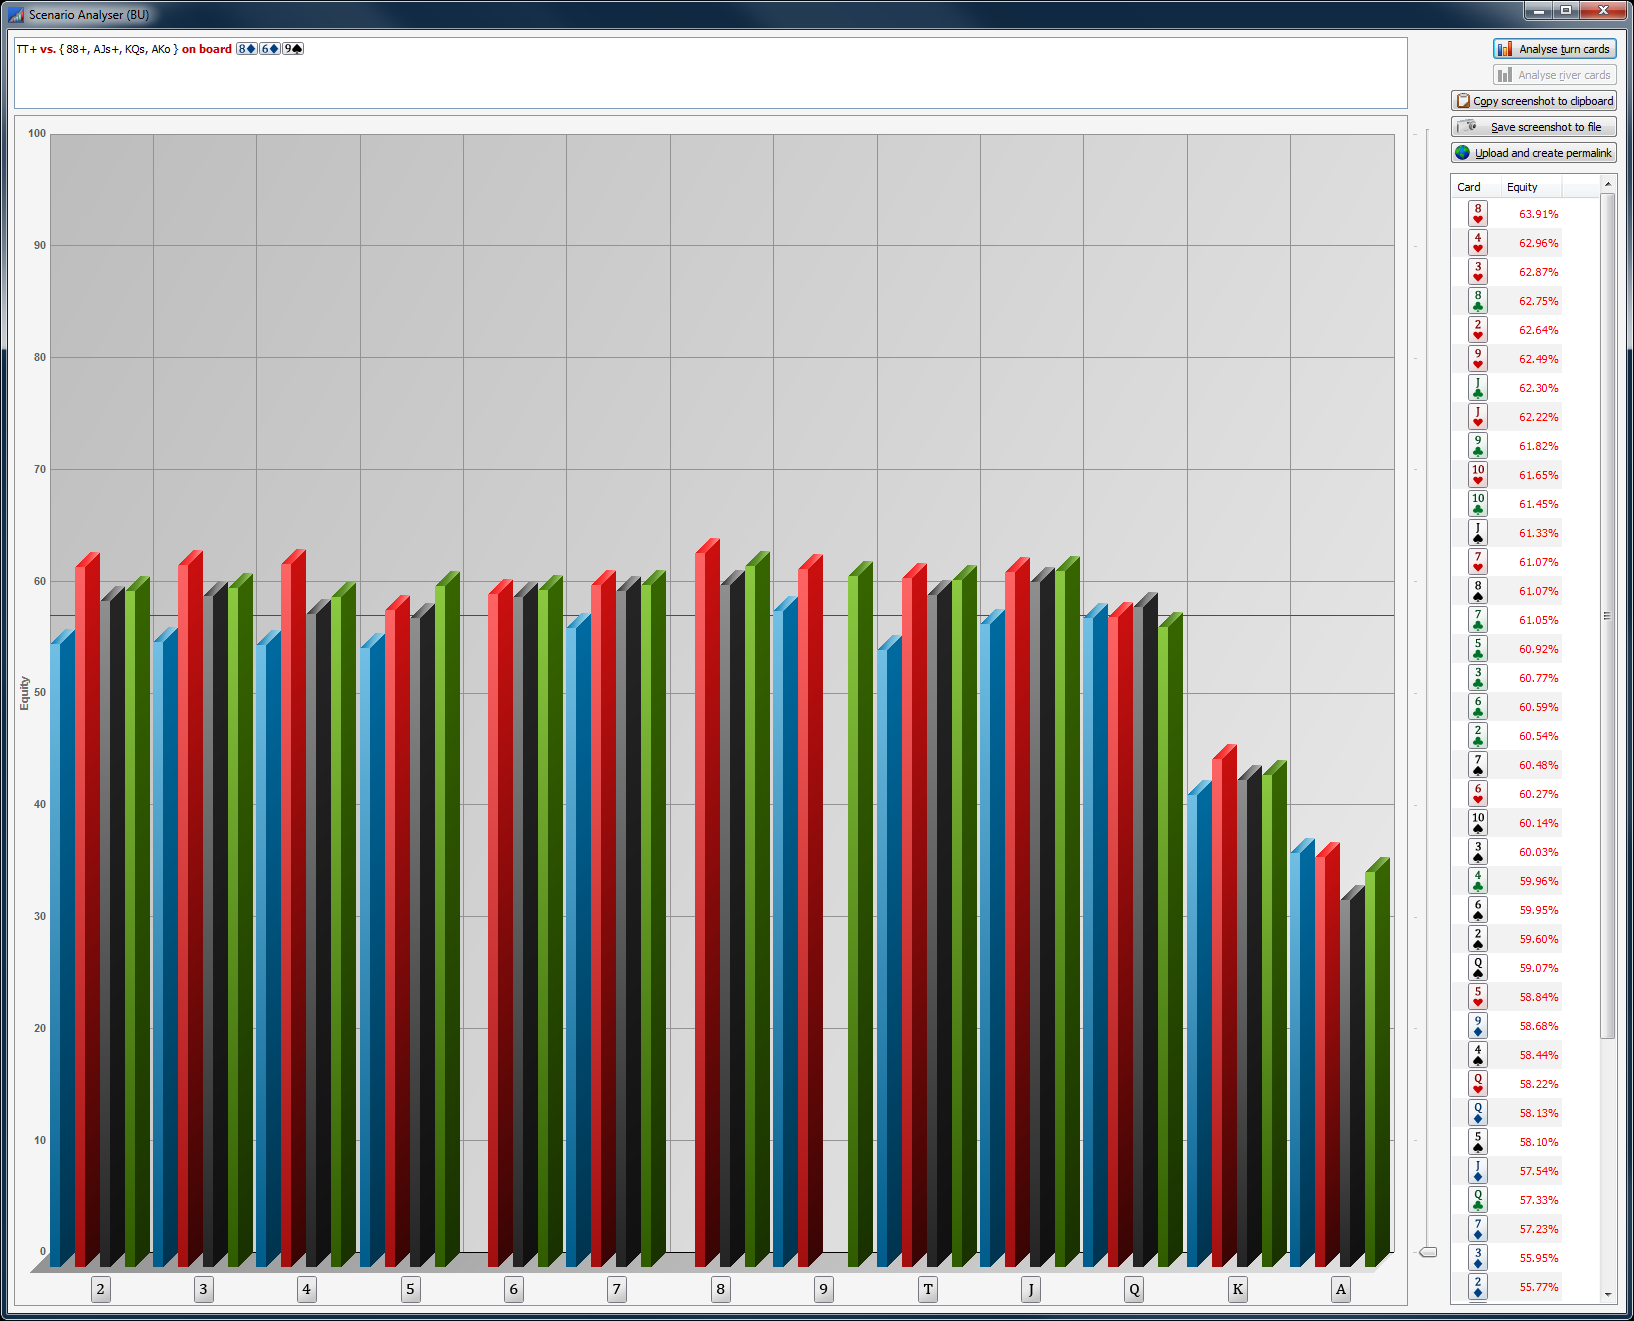Click the card list scroll-up arrow
Viewport: 1634px width, 1321px height.
pyautogui.click(x=1607, y=184)
